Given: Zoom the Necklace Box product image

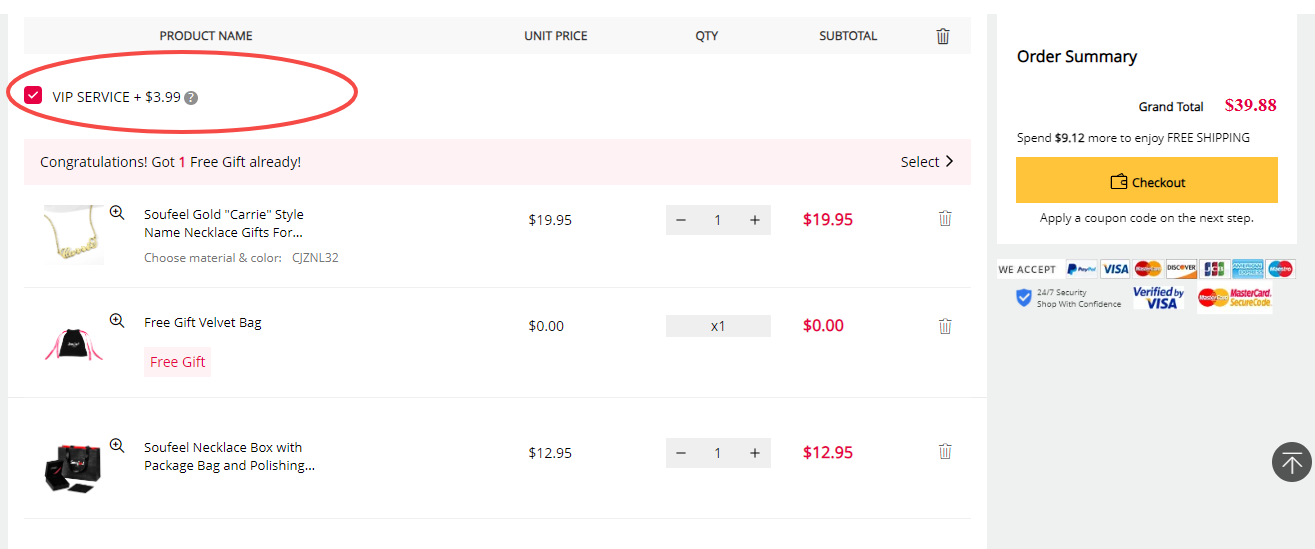Looking at the screenshot, I should pos(117,446).
